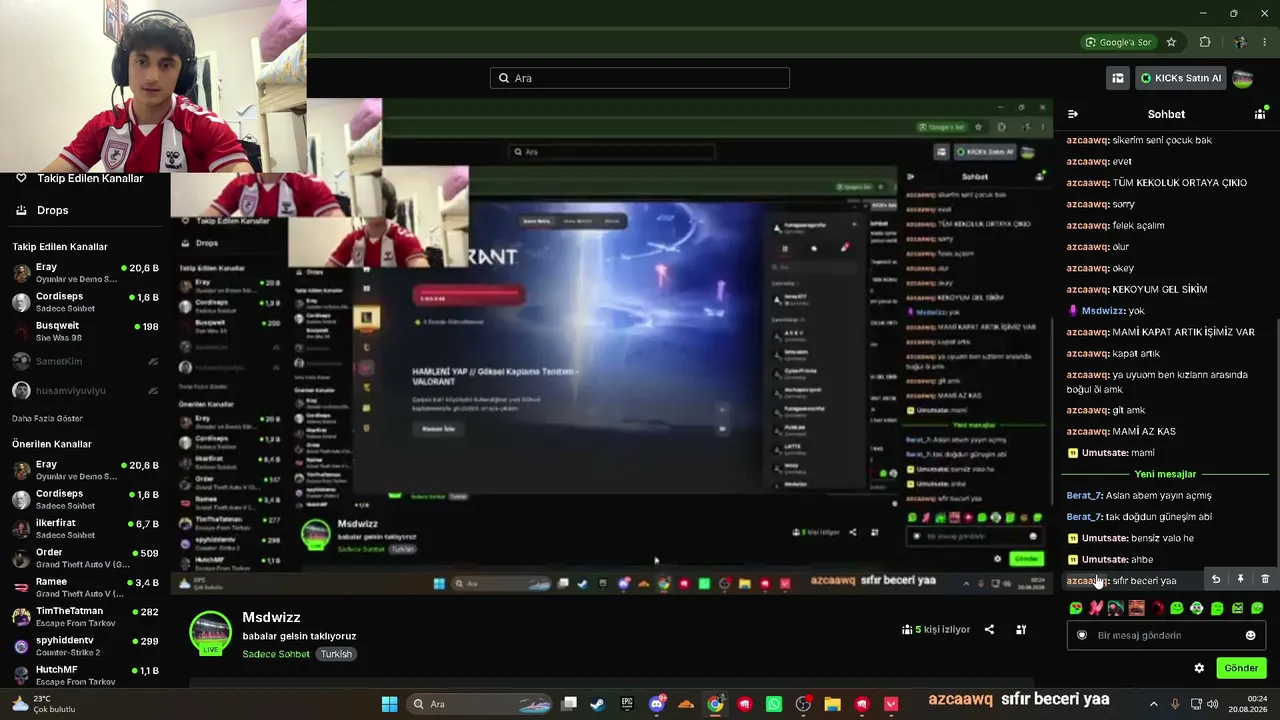1280x720 pixels.
Task: Click the 'Sadece Sohbet' category link
Action: (276, 654)
